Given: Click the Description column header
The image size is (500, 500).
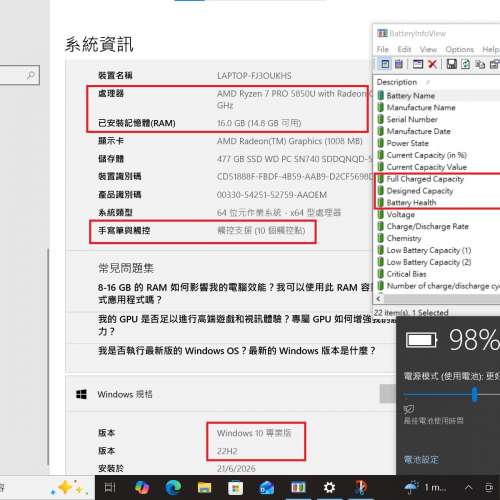Looking at the screenshot, I should tap(397, 82).
